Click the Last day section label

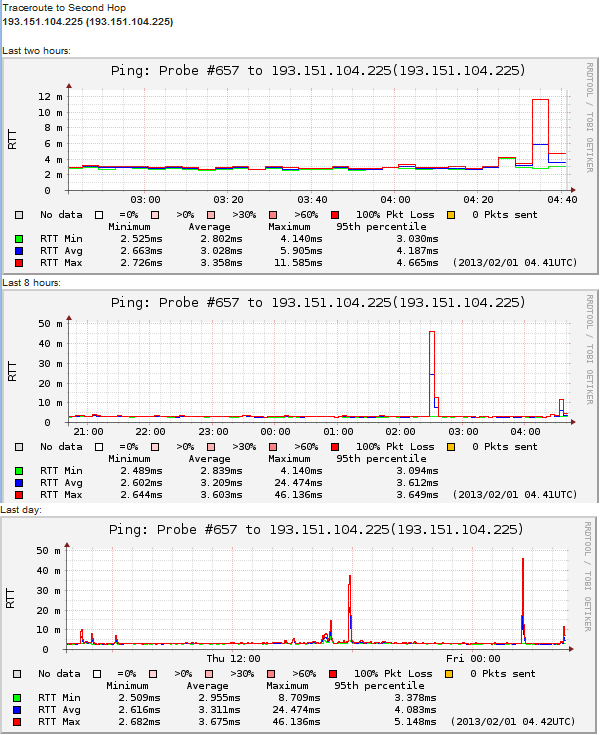click(x=22, y=510)
